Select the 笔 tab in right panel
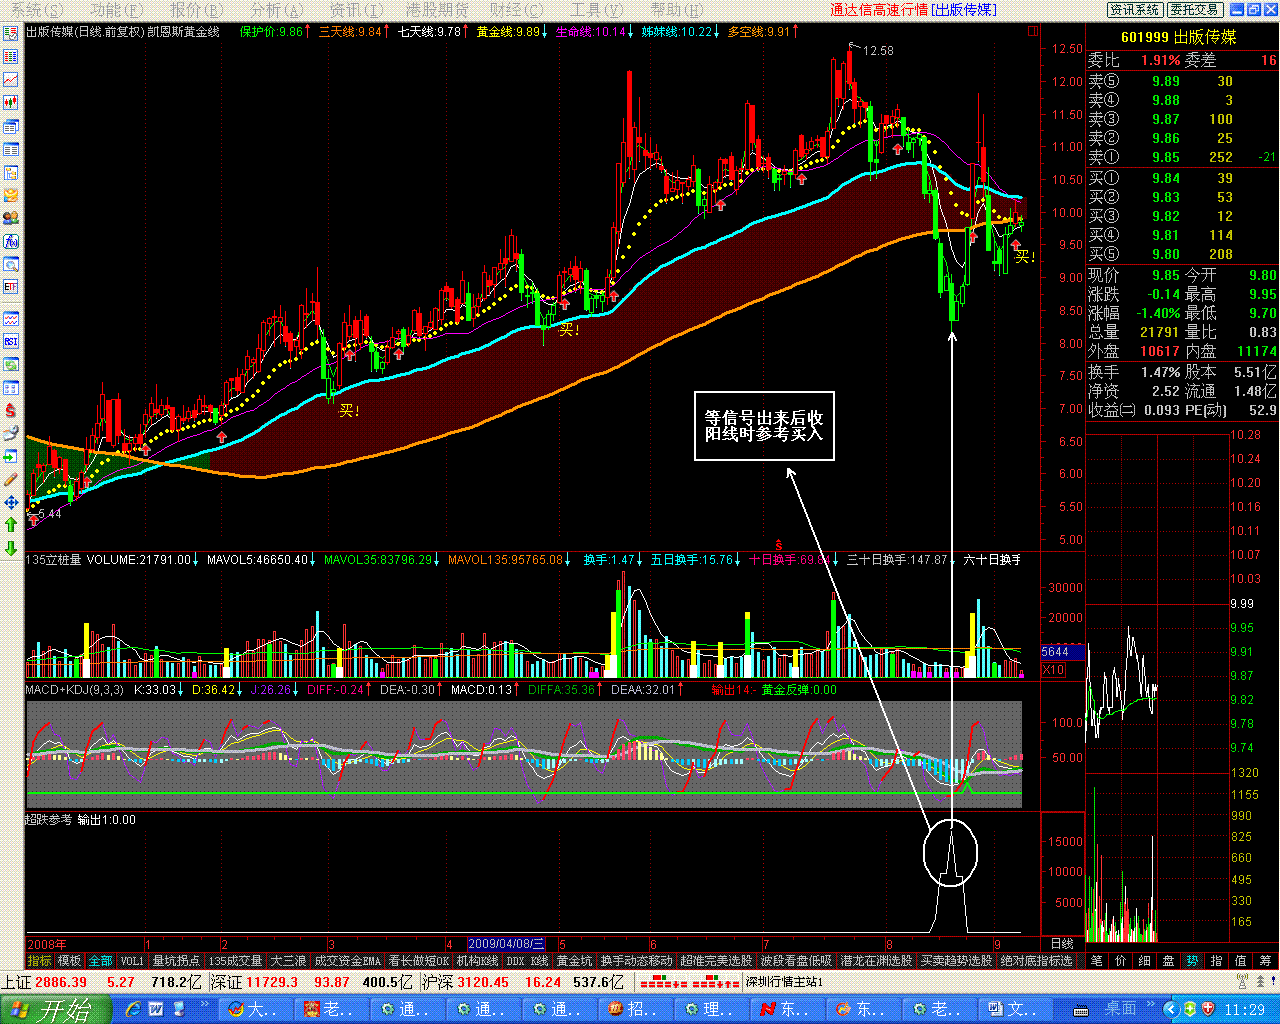 (1096, 961)
